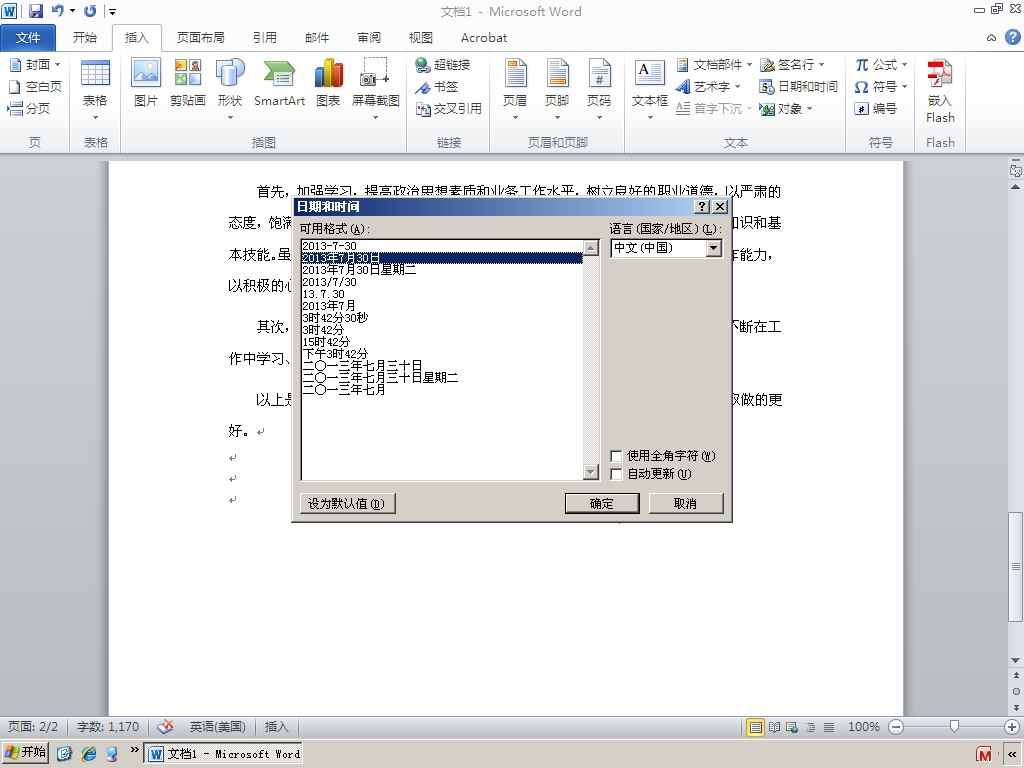Click the zoom slider handle
Screen dimensions: 1024x768
(x=954, y=726)
